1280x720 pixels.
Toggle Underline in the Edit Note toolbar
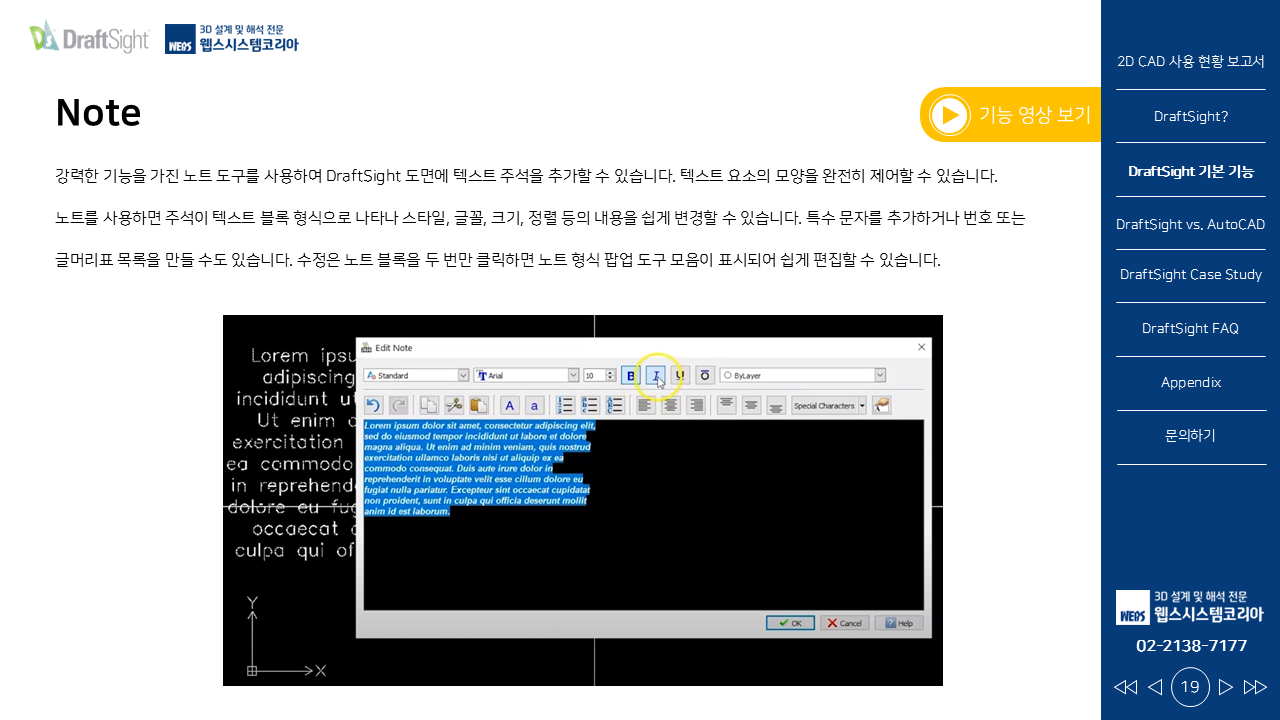tap(680, 375)
